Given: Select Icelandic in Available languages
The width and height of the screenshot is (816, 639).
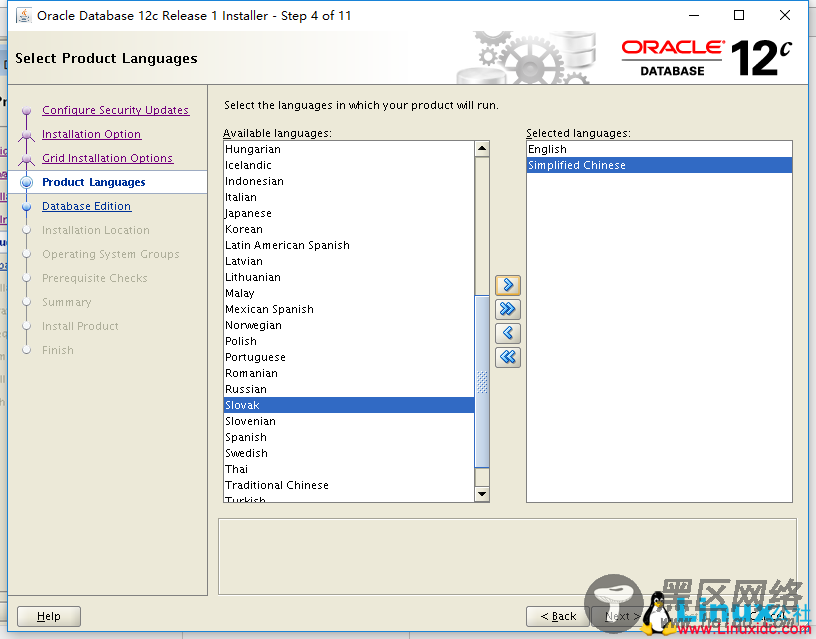Looking at the screenshot, I should tap(349, 165).
